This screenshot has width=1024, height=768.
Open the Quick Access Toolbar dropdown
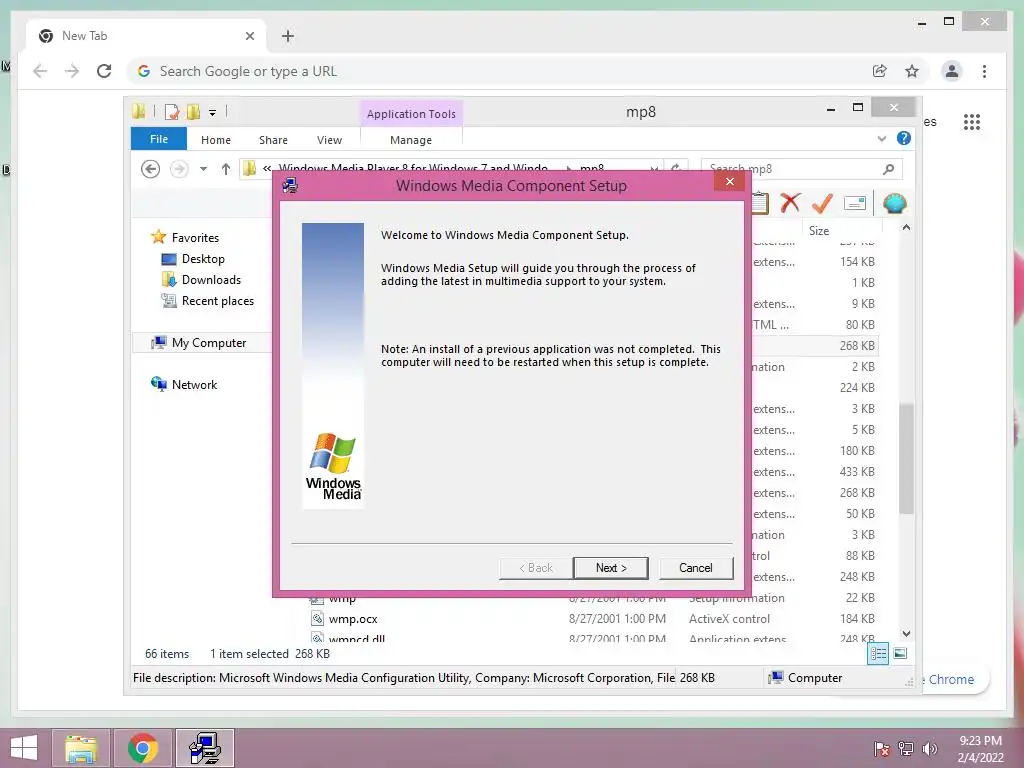coord(212,112)
